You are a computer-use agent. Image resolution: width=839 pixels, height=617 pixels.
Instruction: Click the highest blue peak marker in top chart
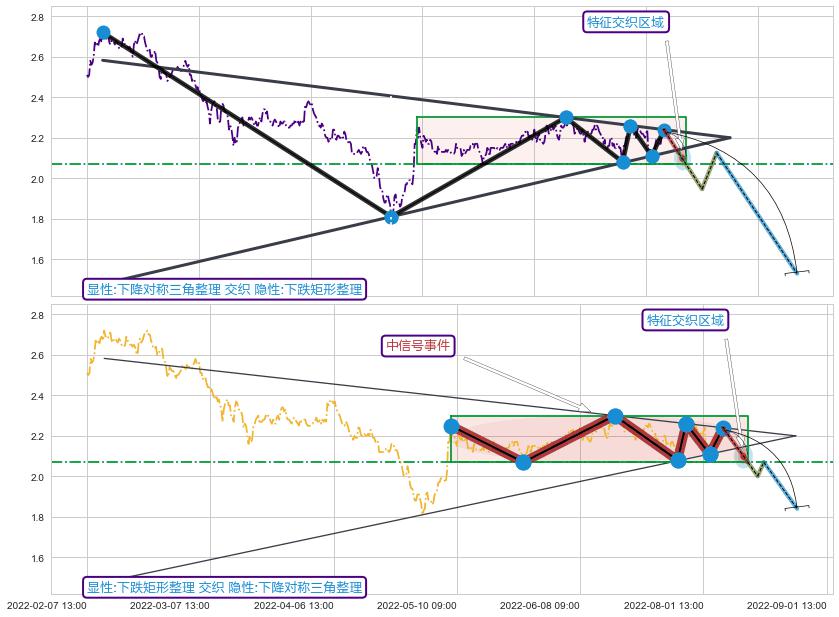pos(104,33)
